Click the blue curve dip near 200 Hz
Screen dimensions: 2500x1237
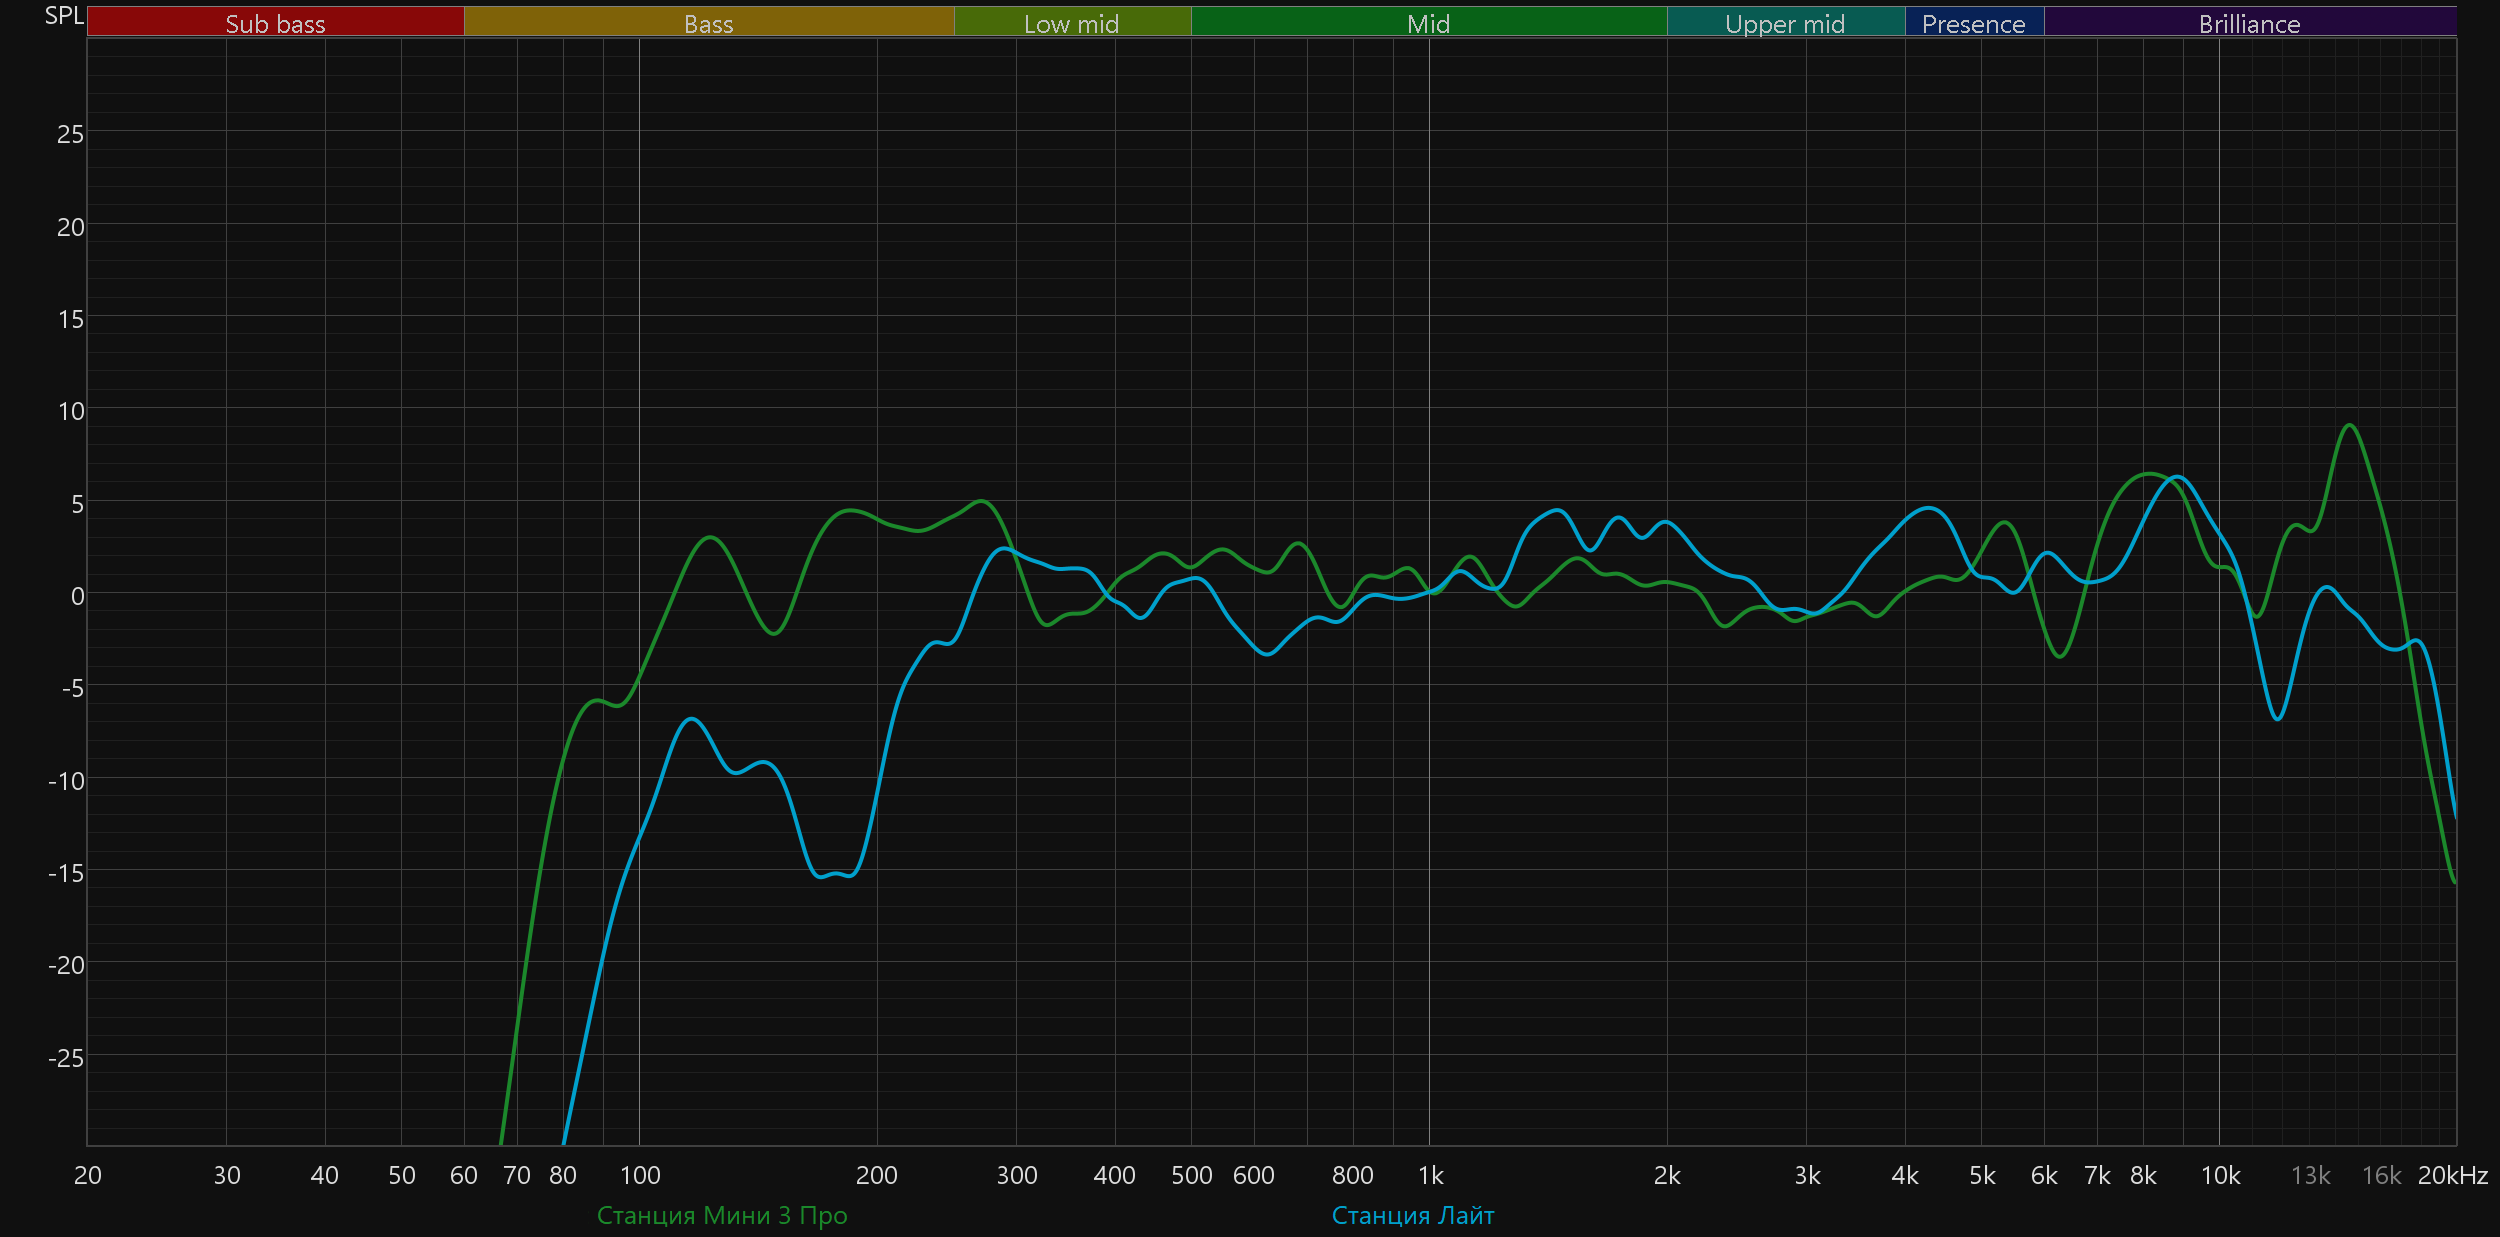(x=835, y=875)
